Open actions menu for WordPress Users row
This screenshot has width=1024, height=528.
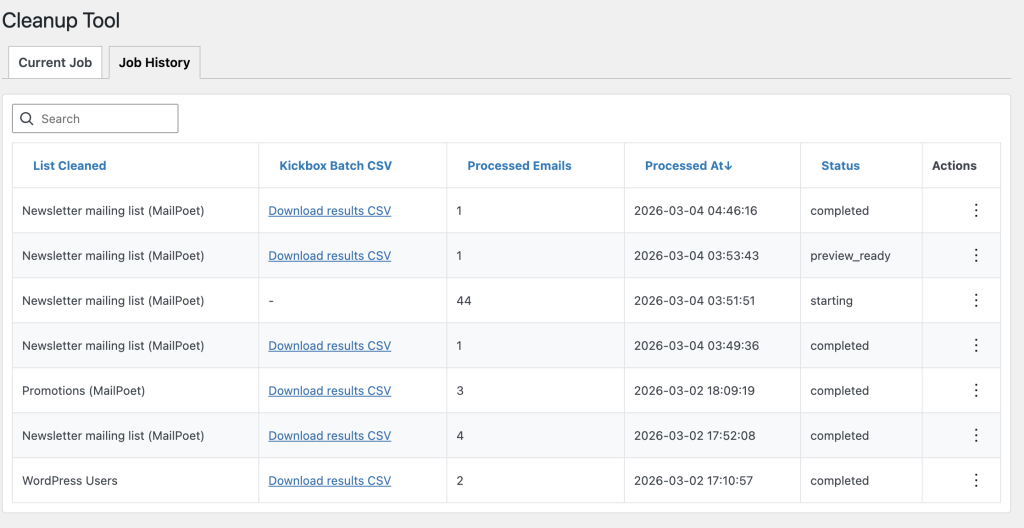976,481
